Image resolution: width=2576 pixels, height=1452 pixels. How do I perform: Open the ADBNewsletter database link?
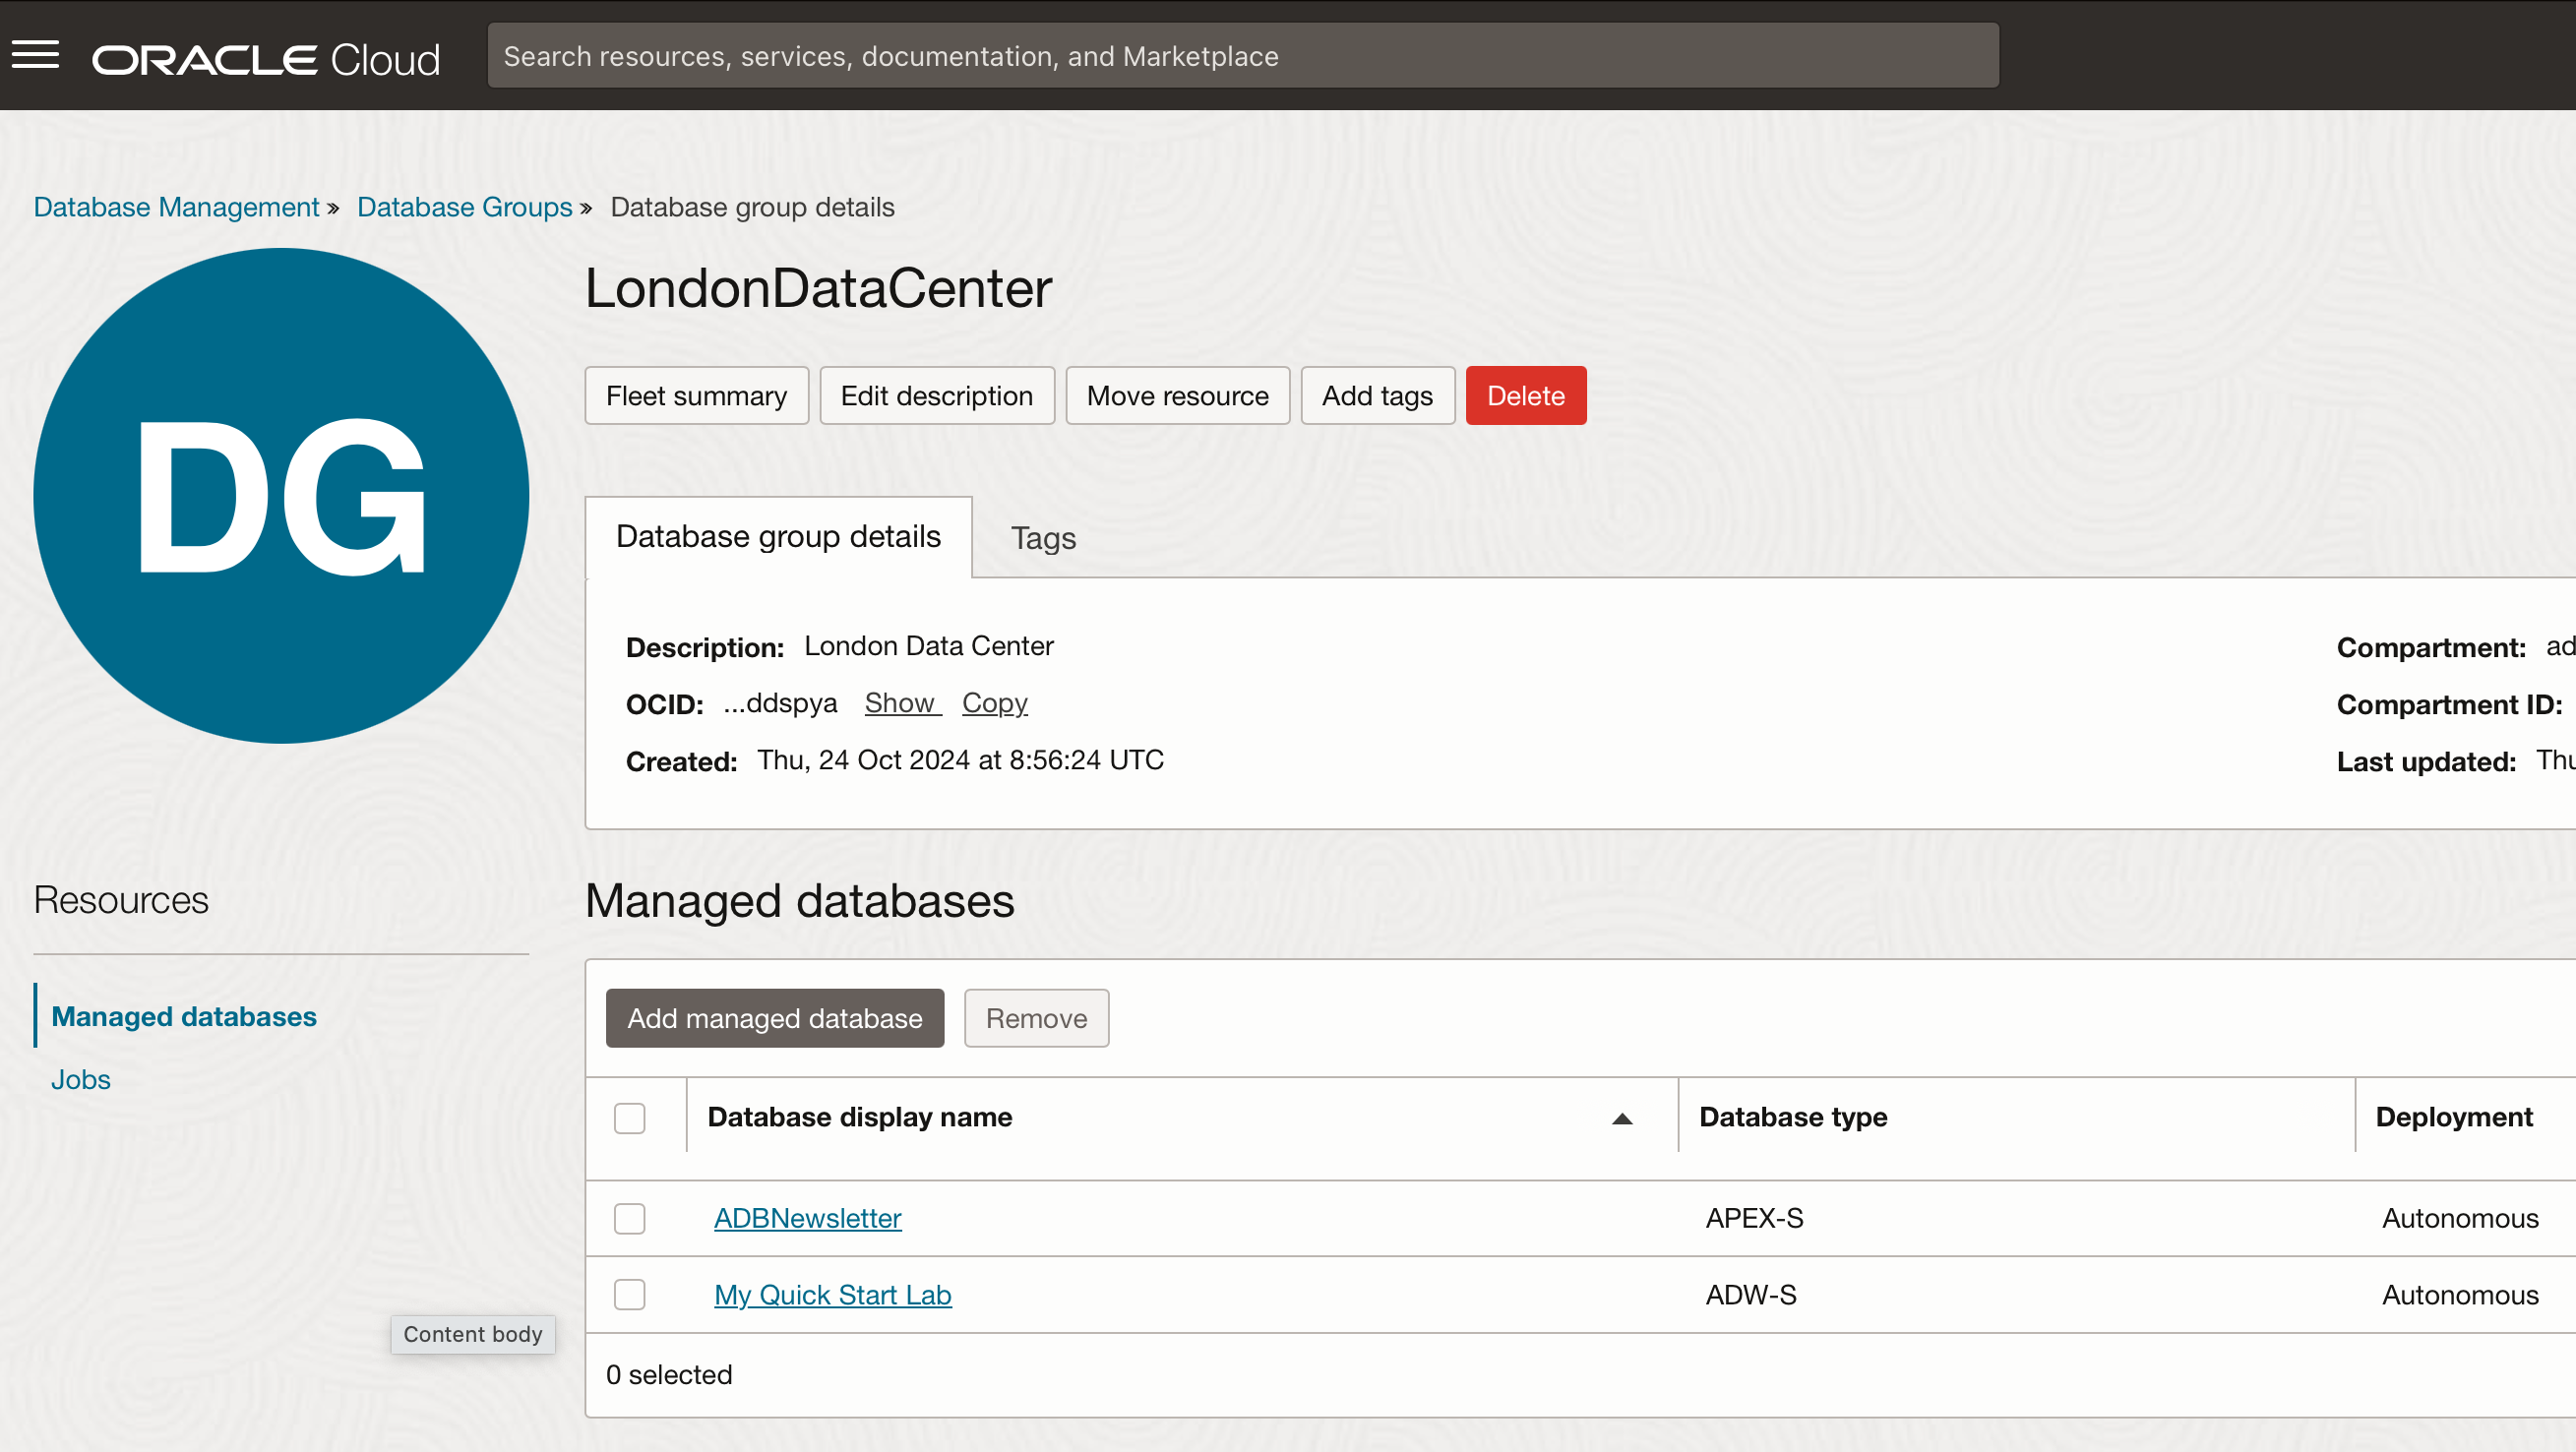point(807,1218)
